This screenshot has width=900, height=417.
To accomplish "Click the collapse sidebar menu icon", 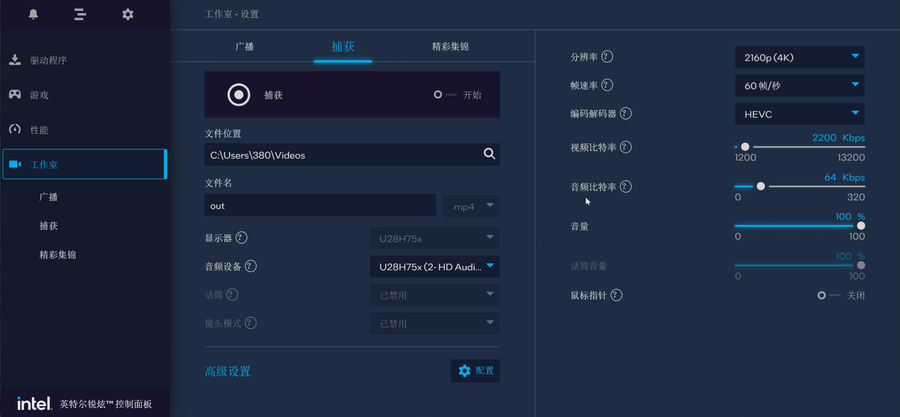I will point(81,14).
